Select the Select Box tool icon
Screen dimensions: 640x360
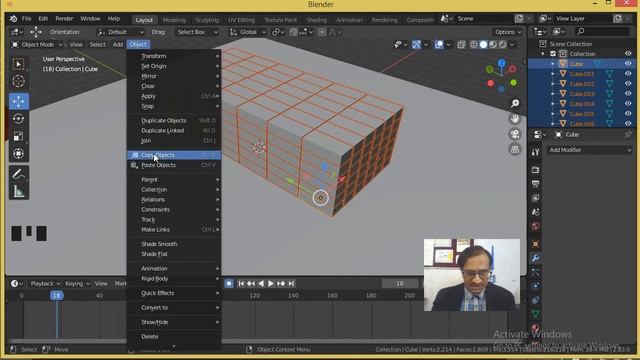tap(18, 64)
